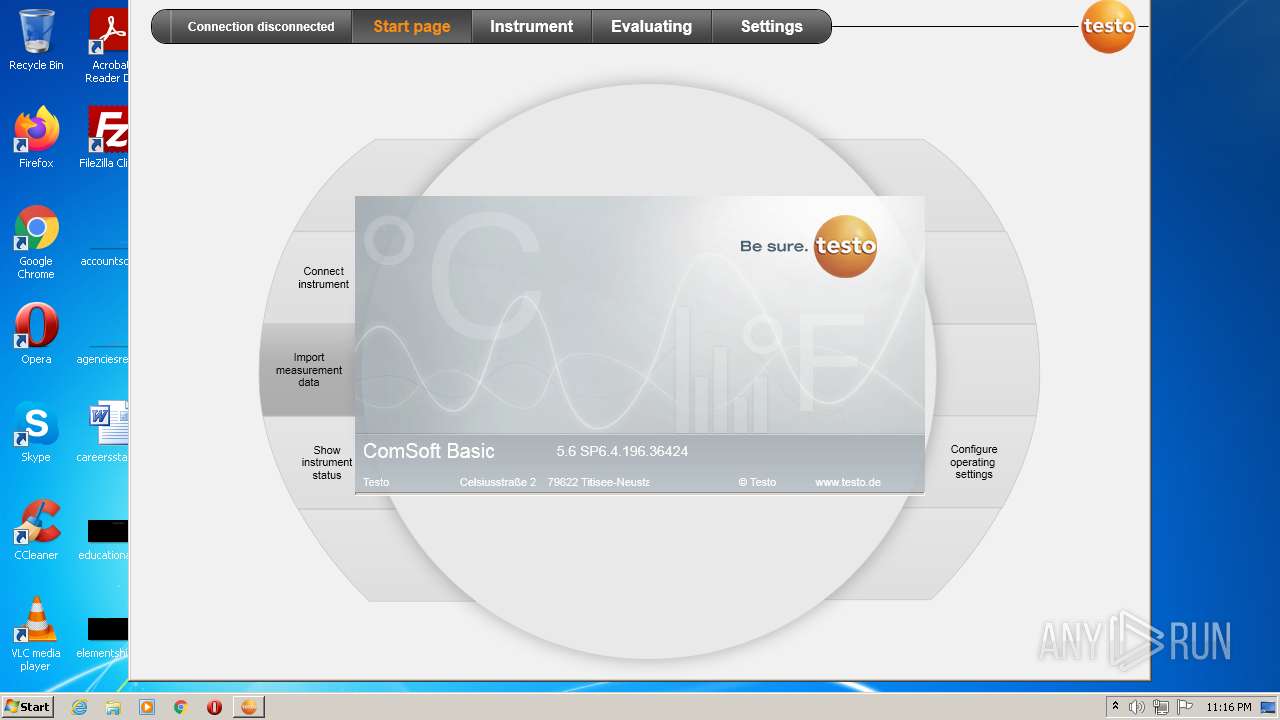Launch Opera desktop shortcut
Screen dimensions: 1280x720
coord(36,334)
